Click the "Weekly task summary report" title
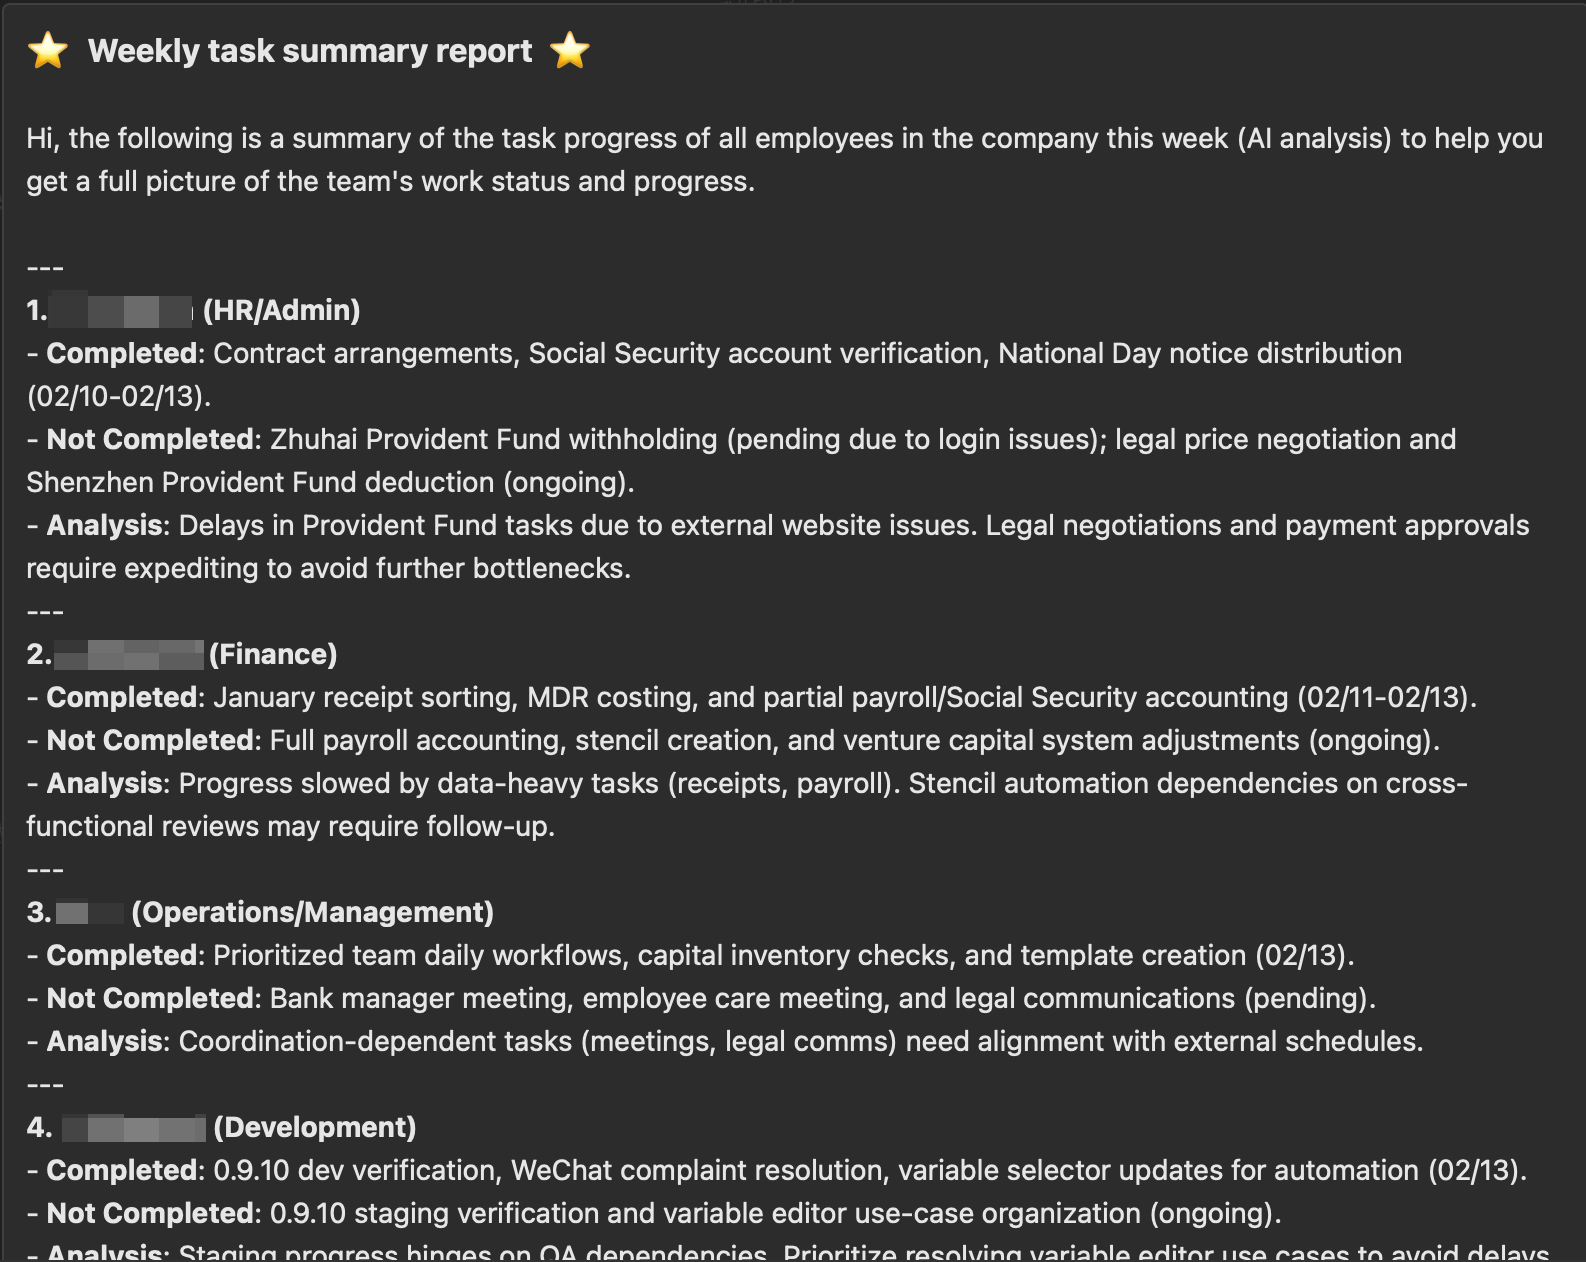1586x1262 pixels. [x=310, y=51]
